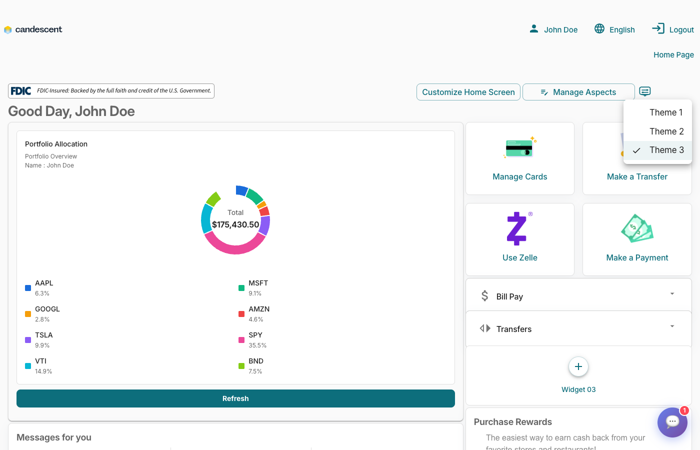
Task: Select the checked Theme 3 option
Action: point(666,150)
